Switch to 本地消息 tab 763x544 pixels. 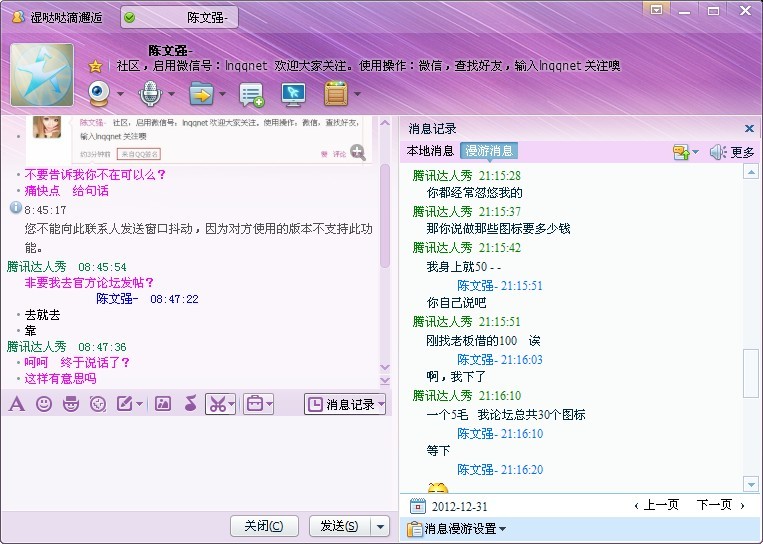pyautogui.click(x=430, y=151)
